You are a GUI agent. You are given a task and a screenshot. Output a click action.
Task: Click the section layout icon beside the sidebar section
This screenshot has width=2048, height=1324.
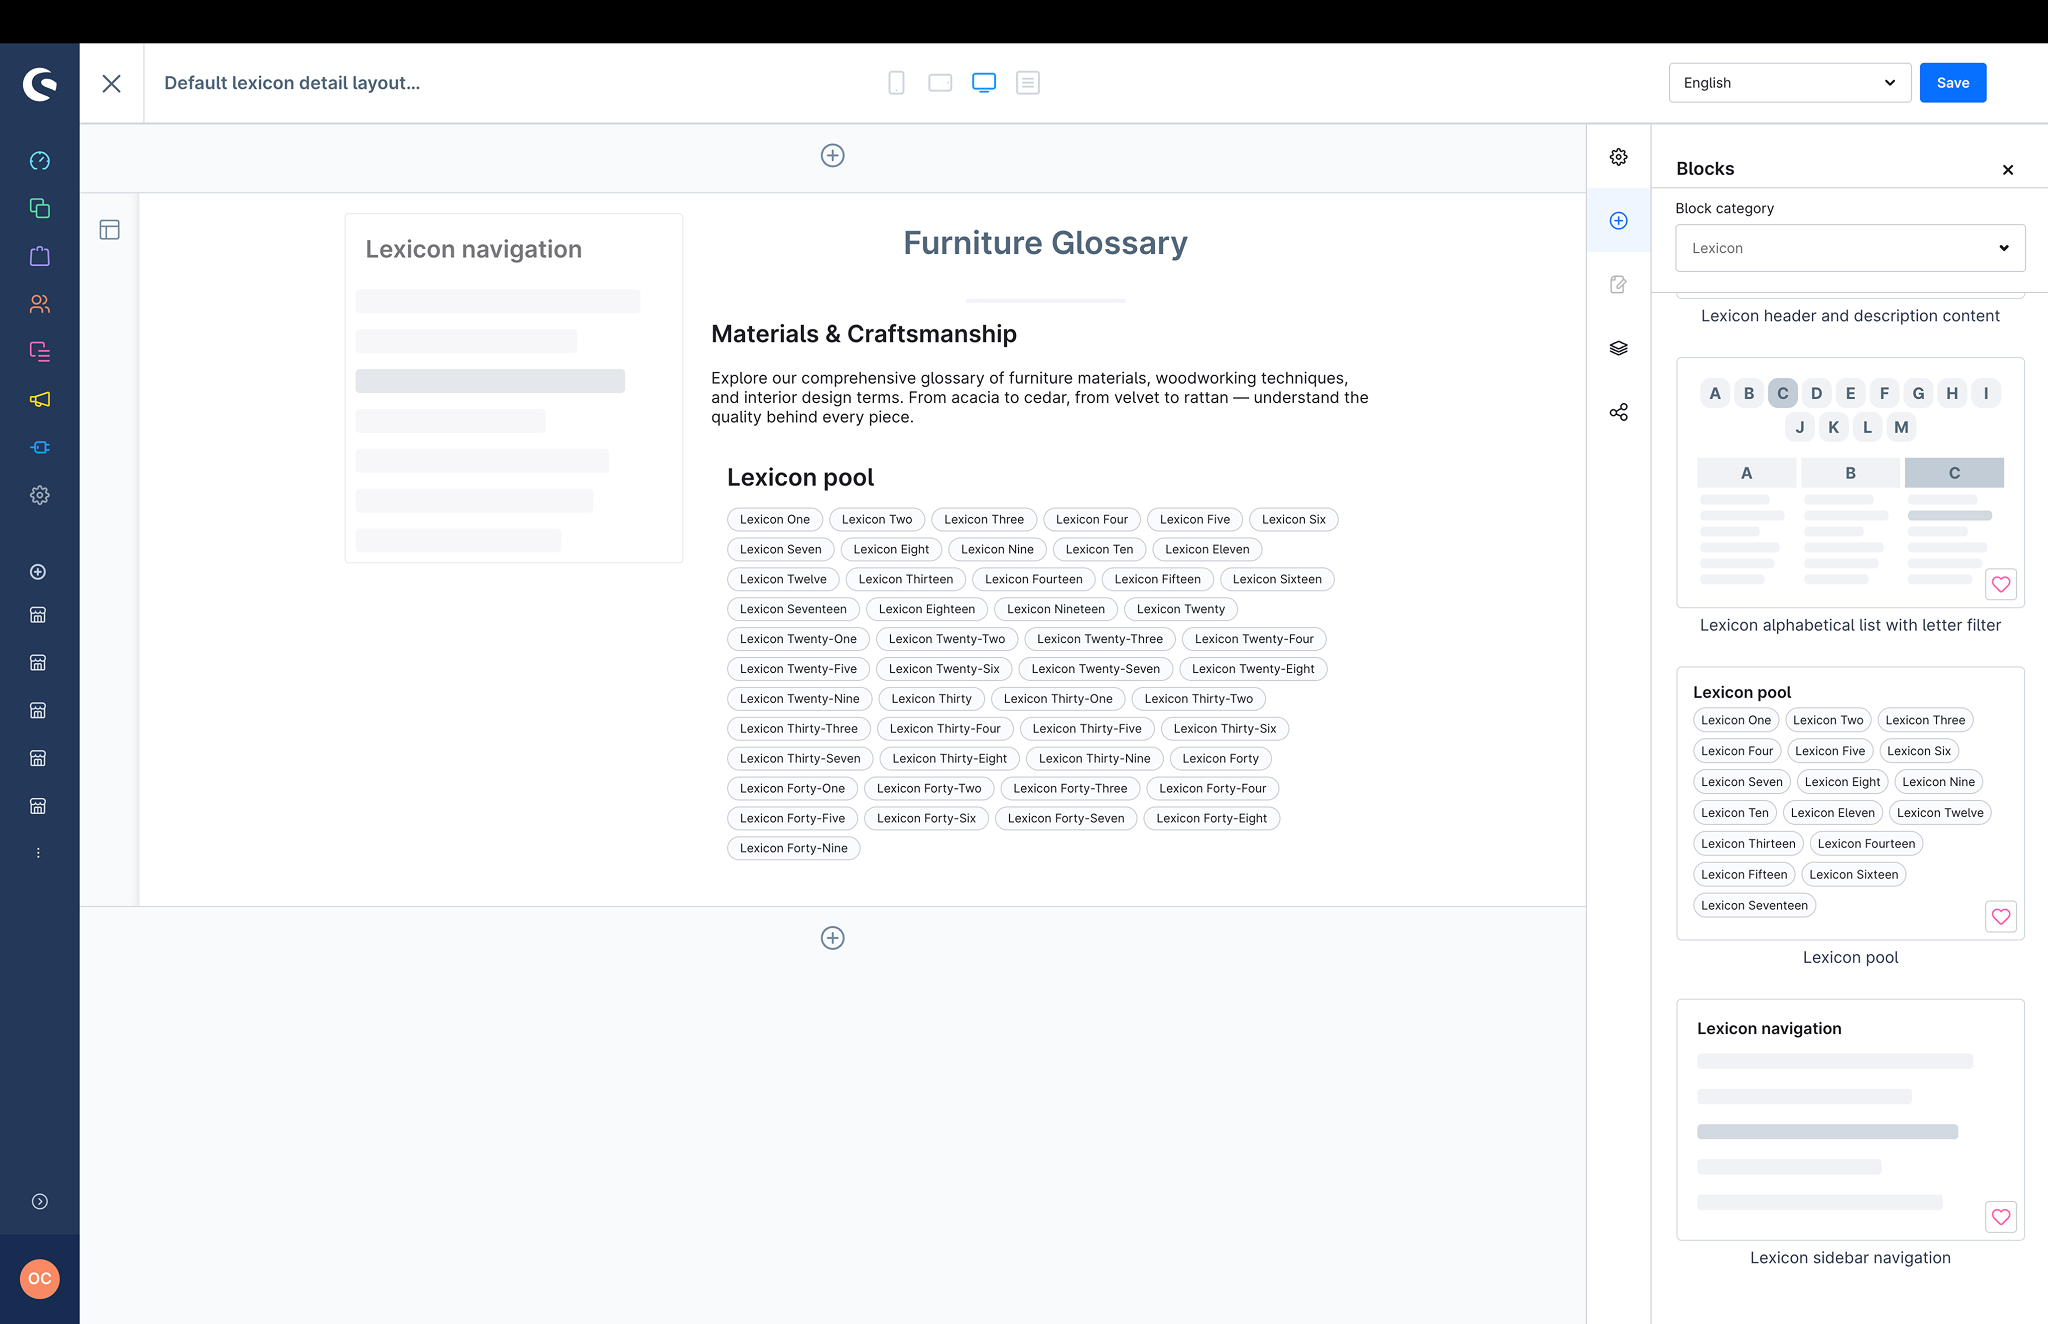tap(110, 230)
